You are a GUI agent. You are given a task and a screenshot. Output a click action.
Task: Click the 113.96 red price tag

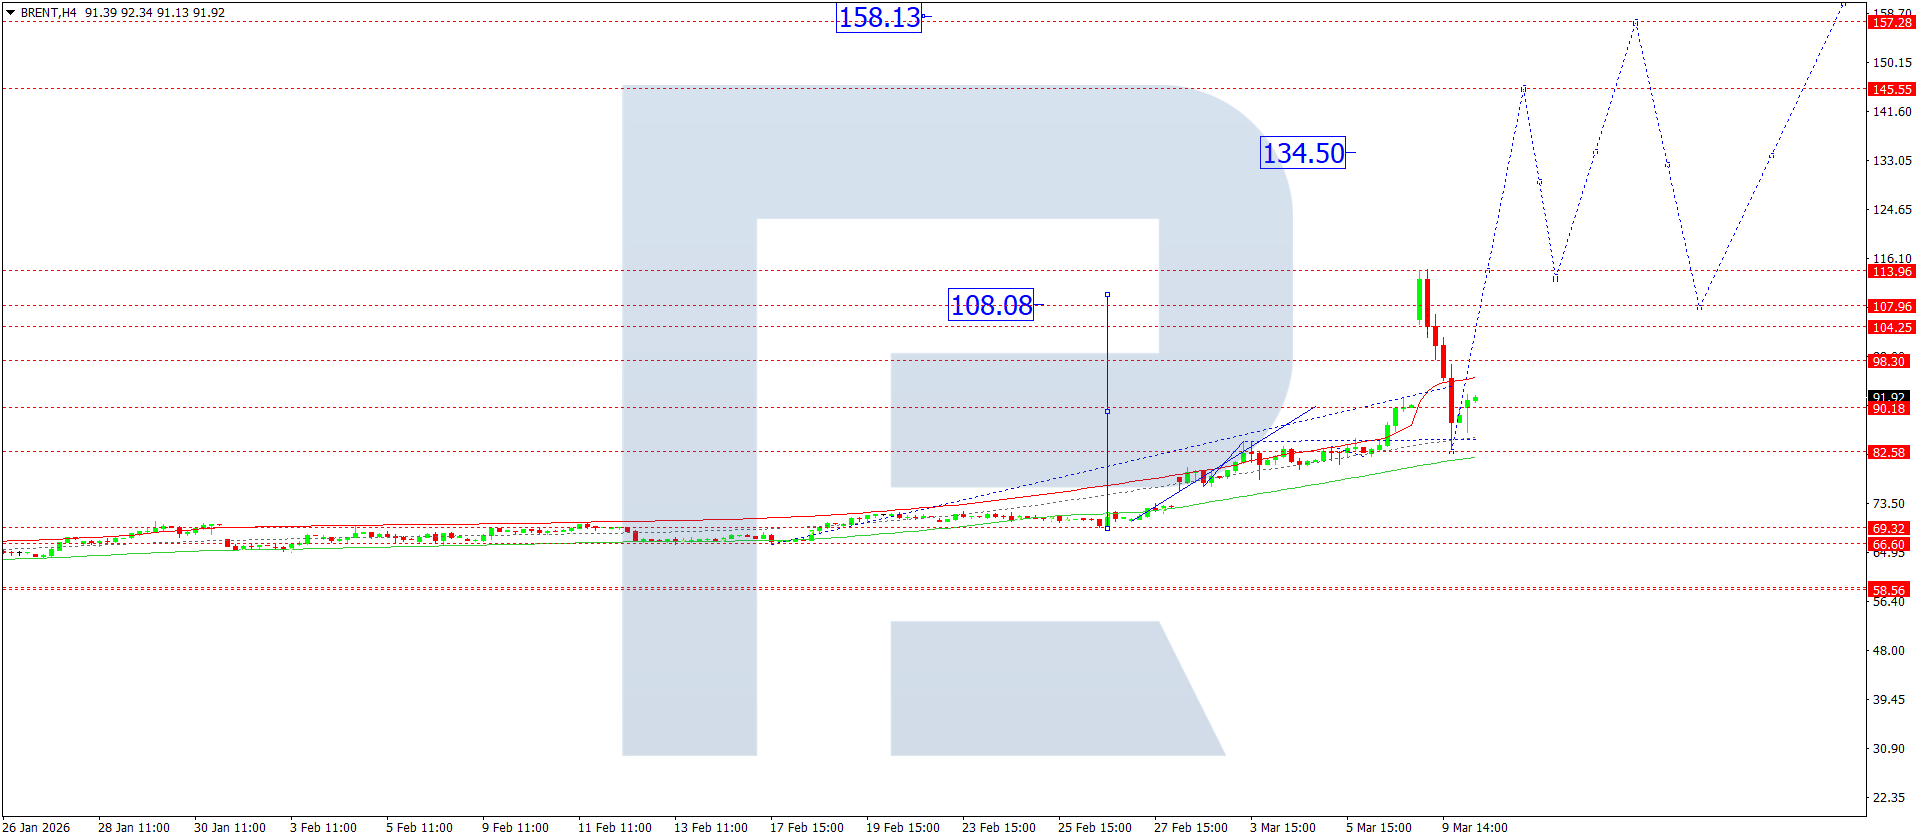(1890, 271)
